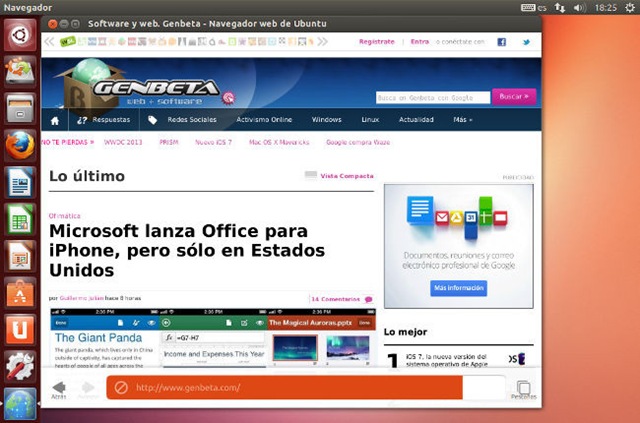This screenshot has width=640, height=423.
Task: Open Ubuntu One from the launcher
Action: coord(20,330)
